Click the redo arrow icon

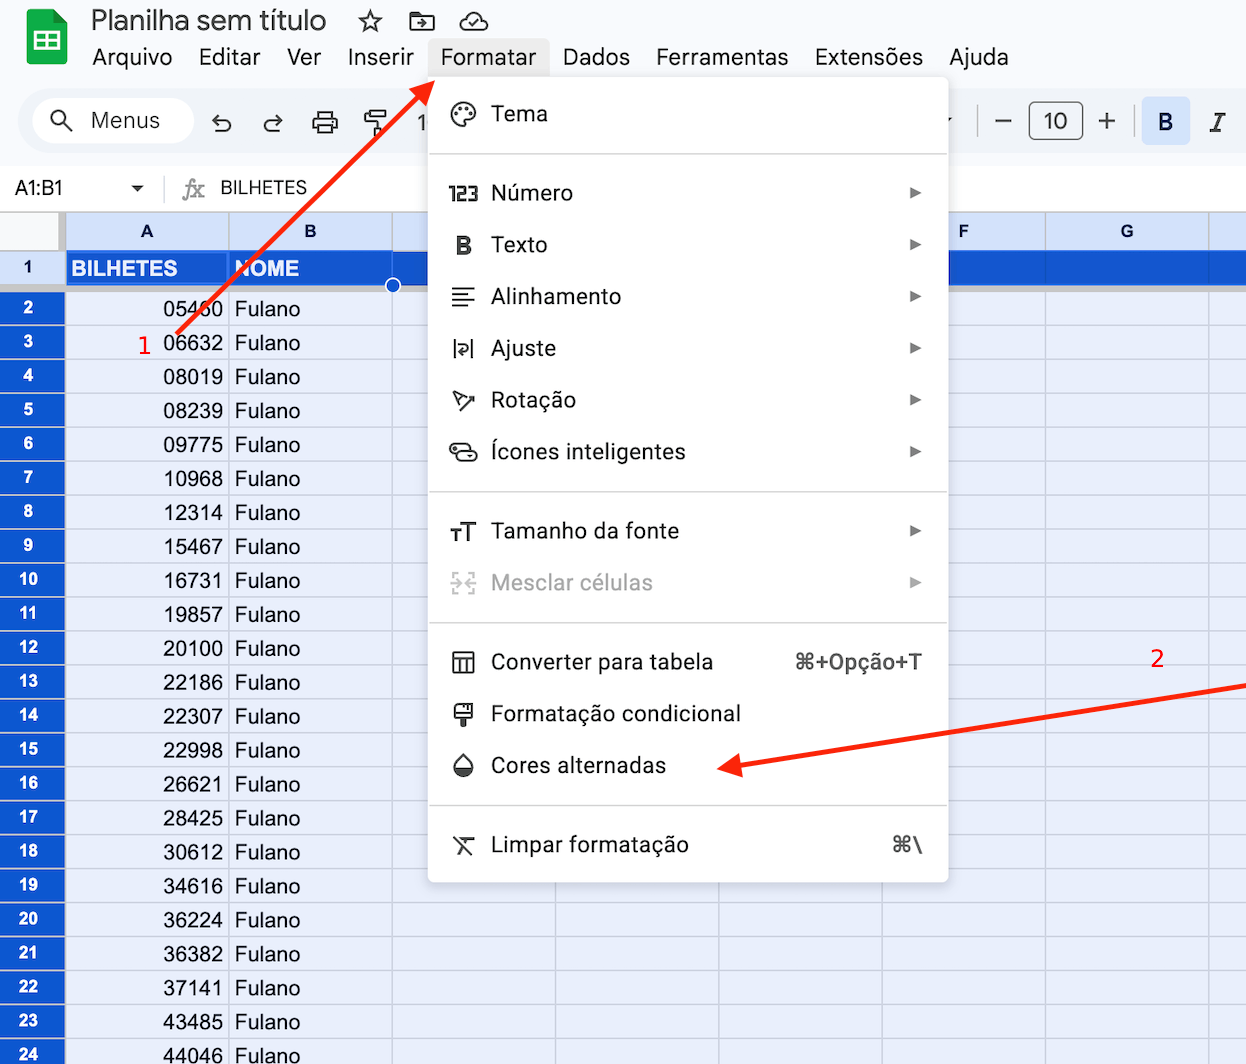coord(272,122)
